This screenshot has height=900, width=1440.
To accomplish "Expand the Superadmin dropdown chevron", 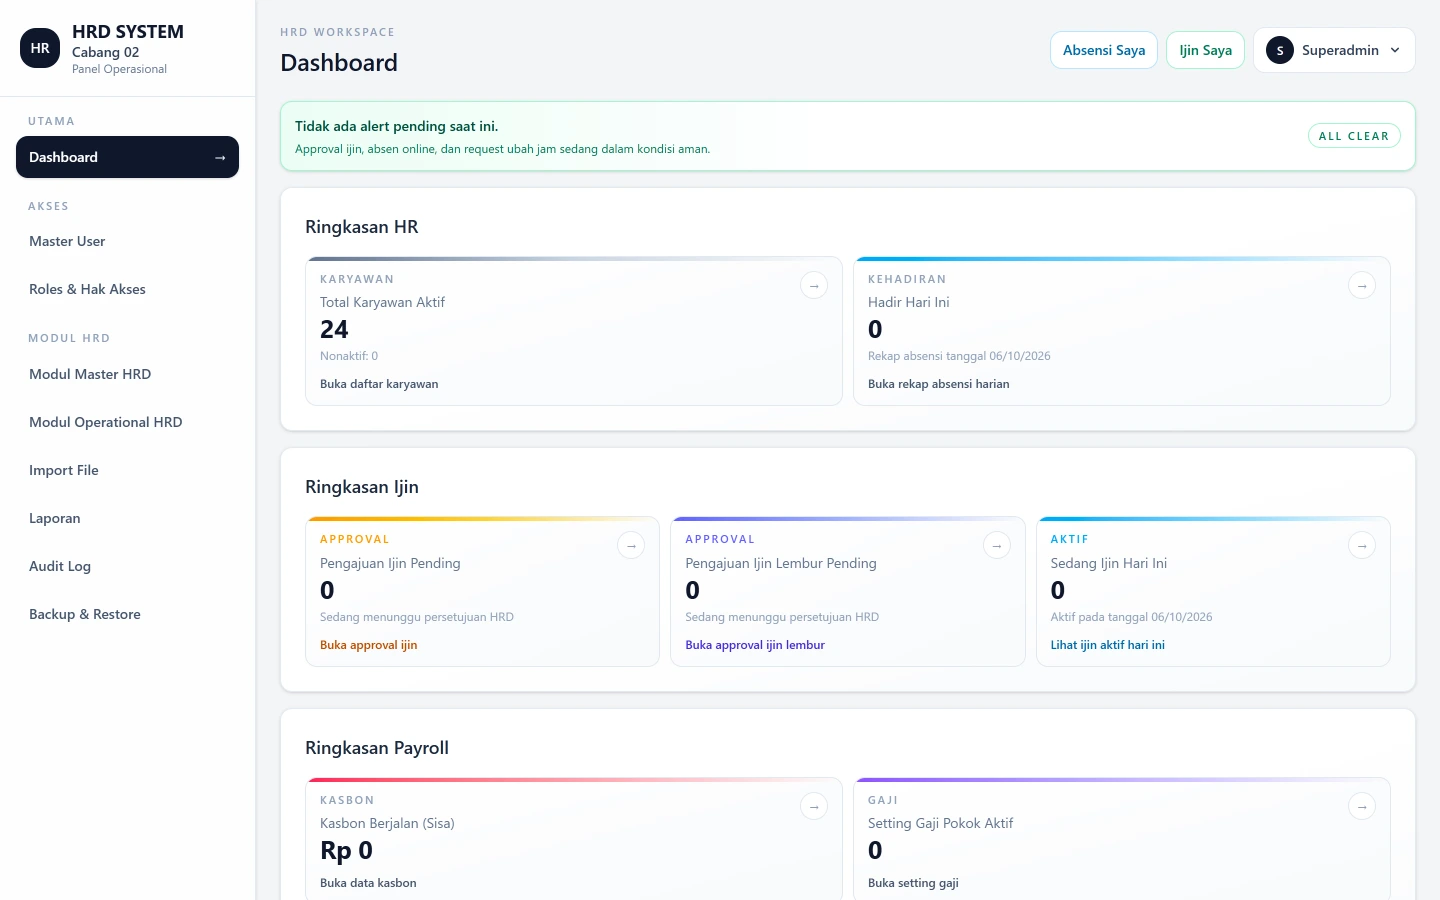I will tap(1395, 50).
